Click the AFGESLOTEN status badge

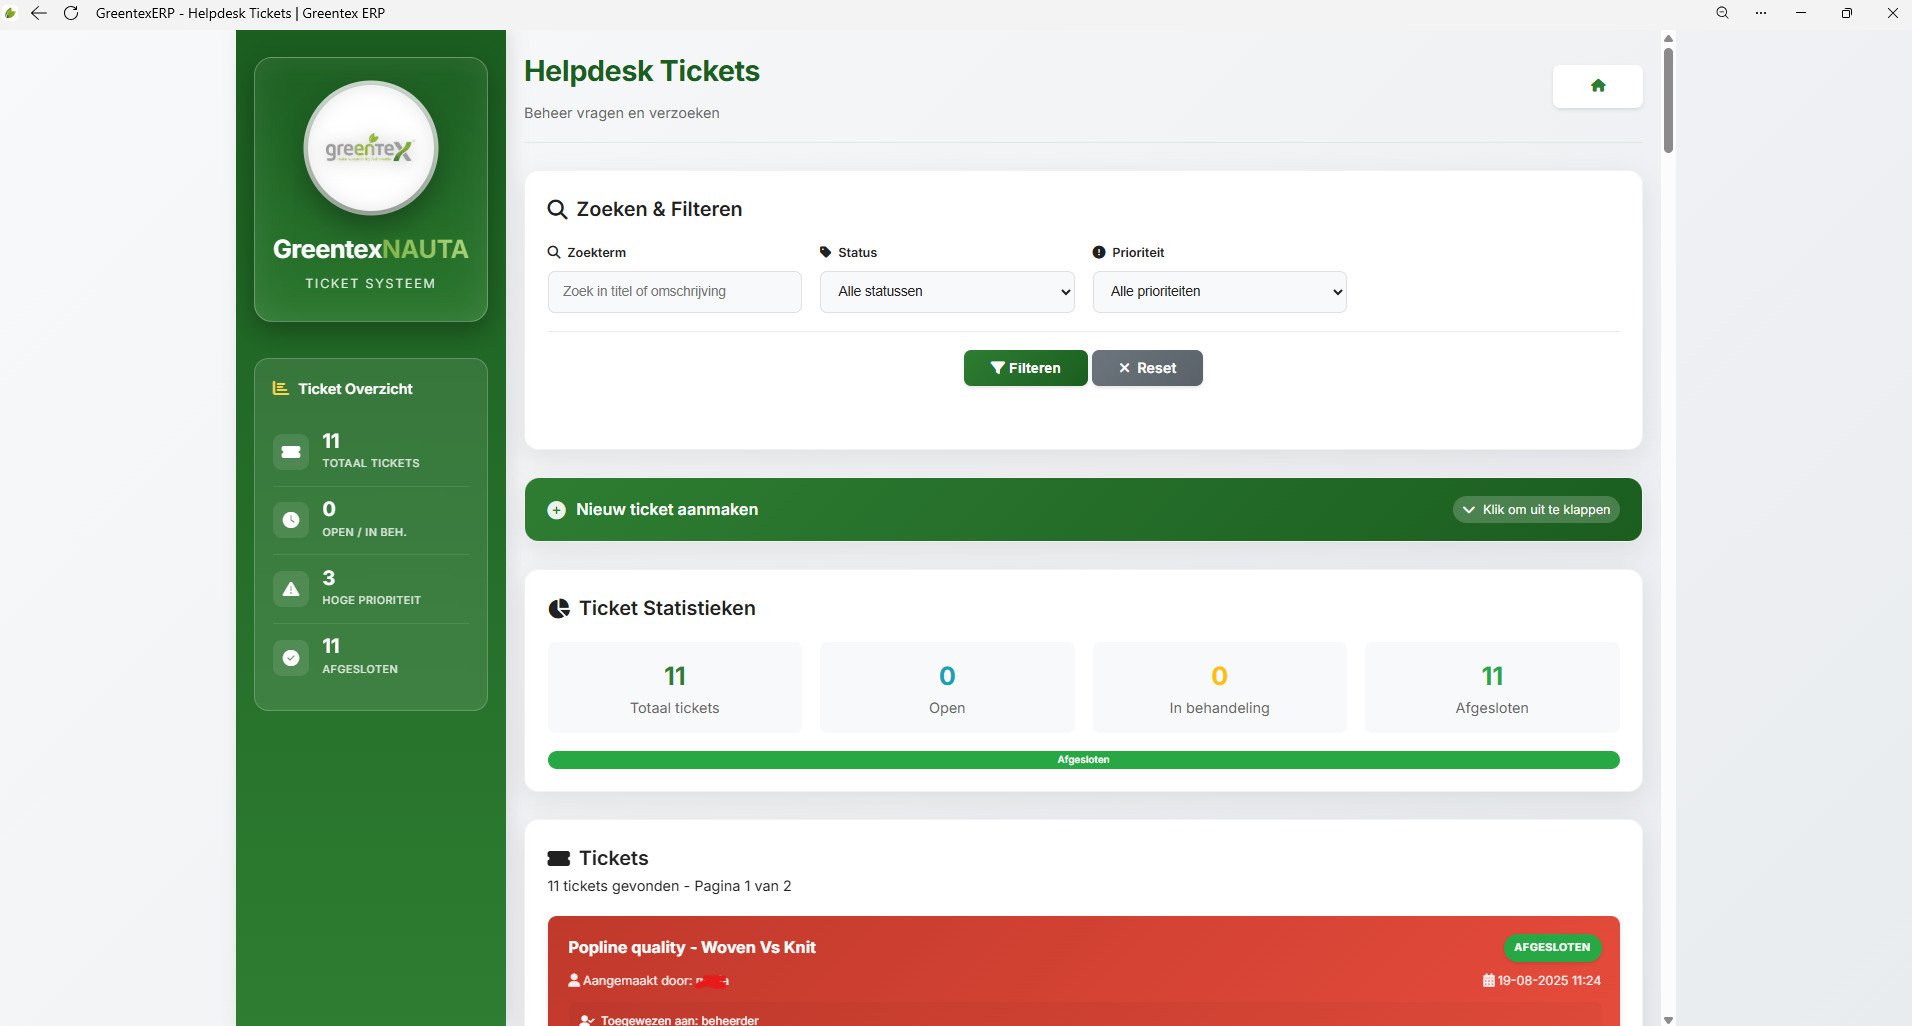tap(1552, 947)
